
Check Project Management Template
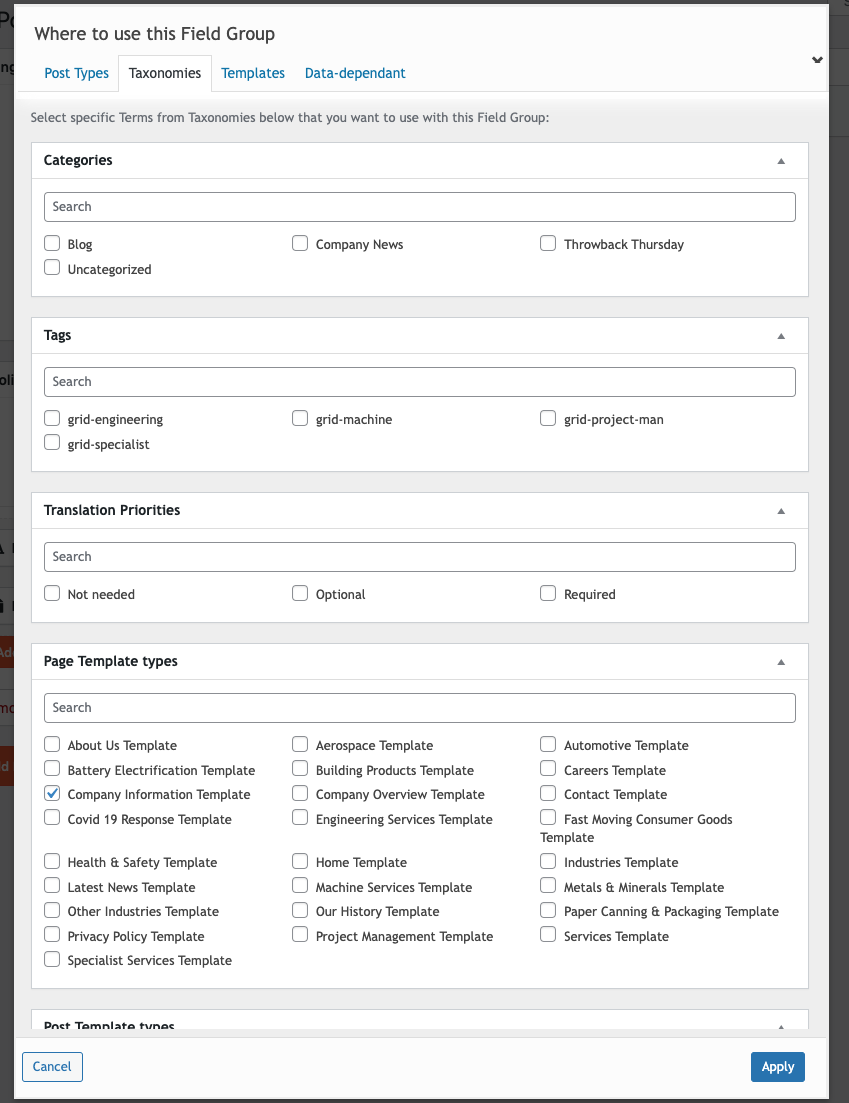[x=300, y=934]
